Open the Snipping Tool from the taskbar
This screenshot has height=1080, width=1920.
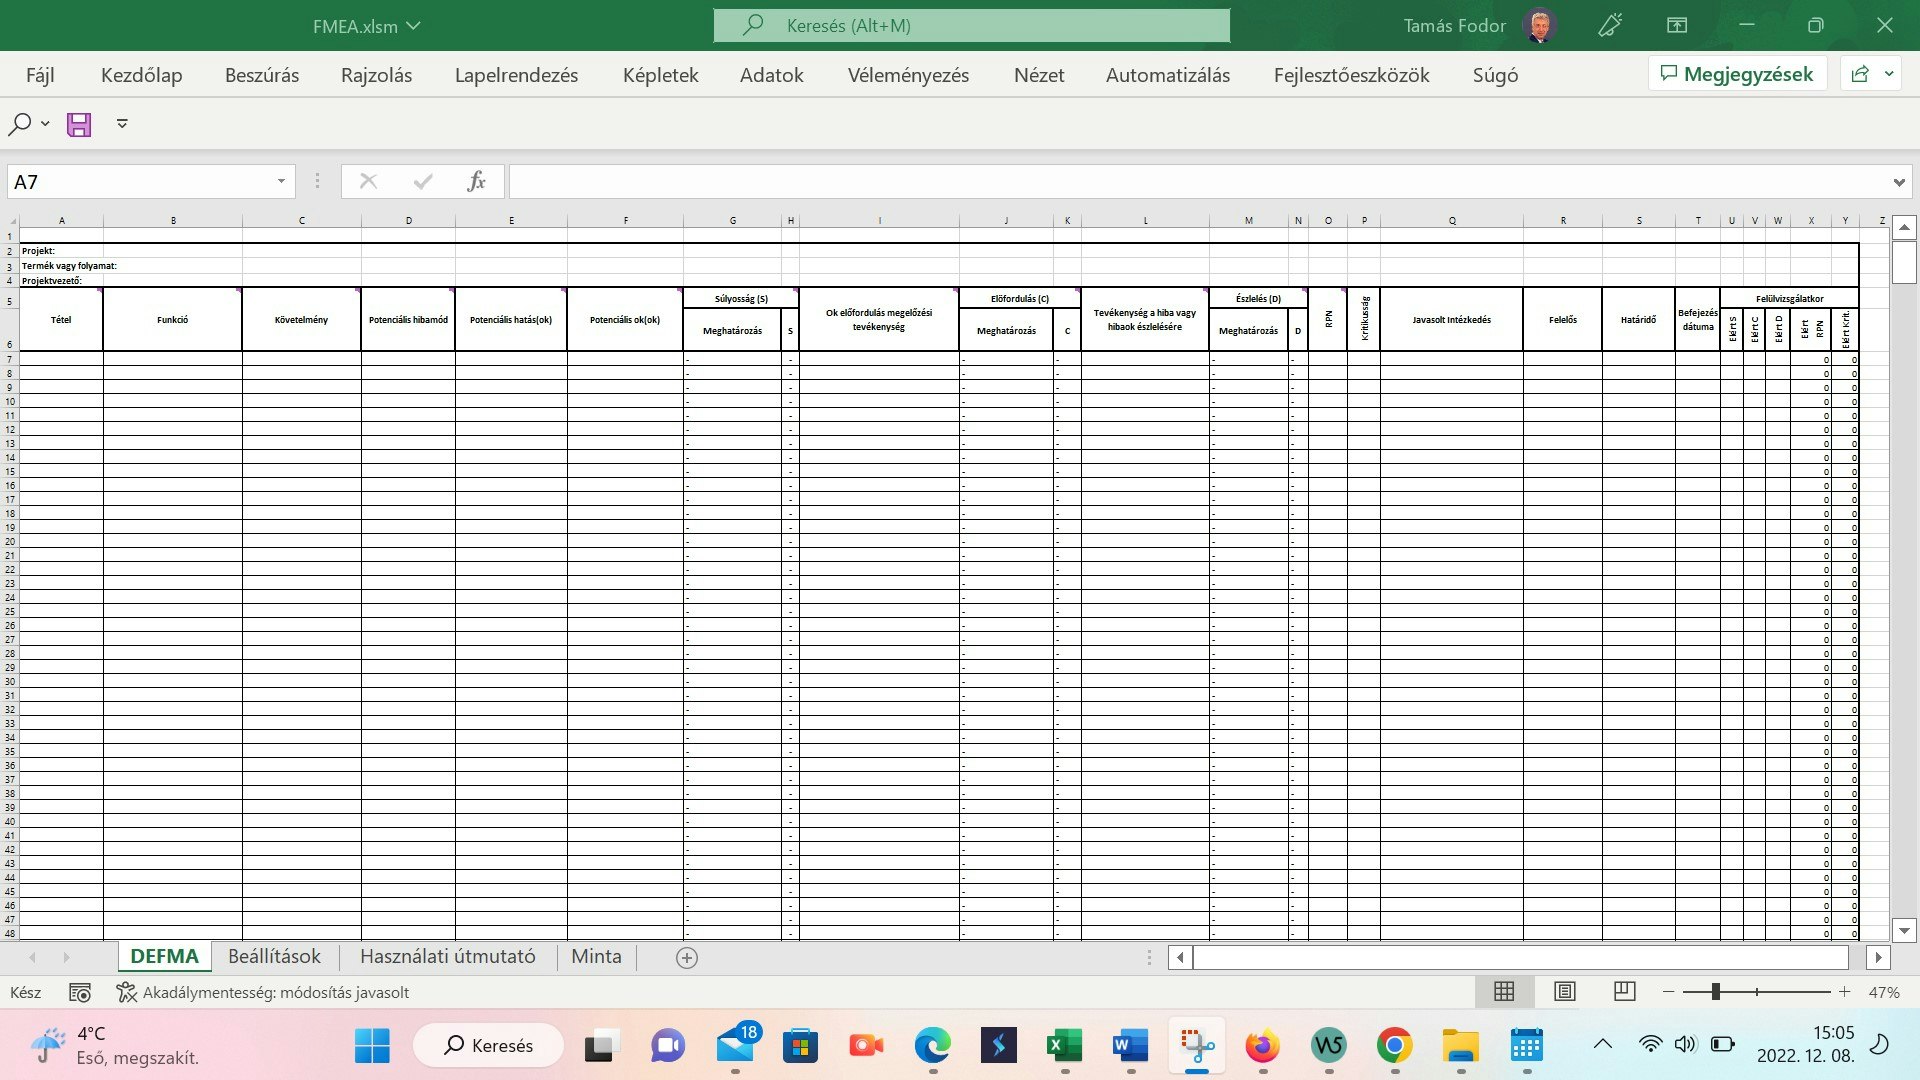tap(1196, 1046)
